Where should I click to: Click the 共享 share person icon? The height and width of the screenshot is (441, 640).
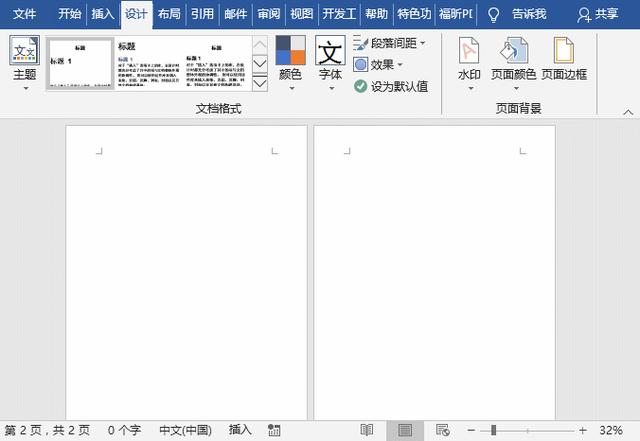click(x=584, y=15)
